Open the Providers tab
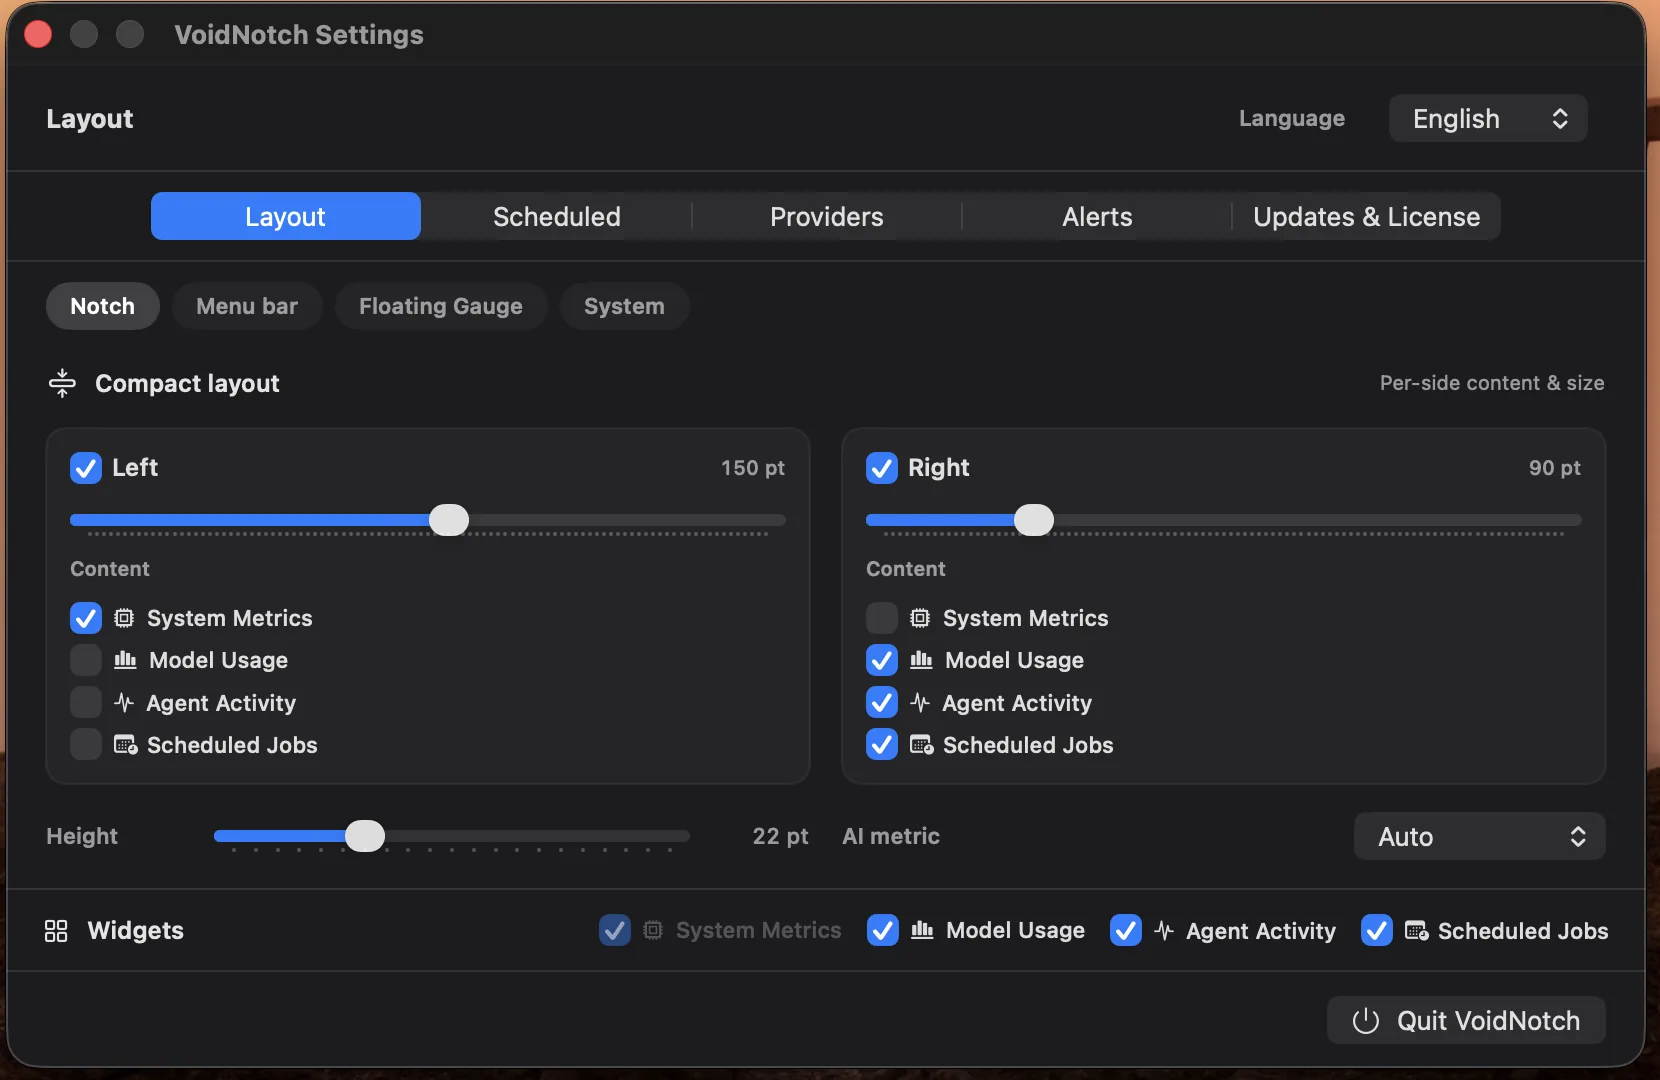Image resolution: width=1660 pixels, height=1080 pixels. (x=827, y=216)
